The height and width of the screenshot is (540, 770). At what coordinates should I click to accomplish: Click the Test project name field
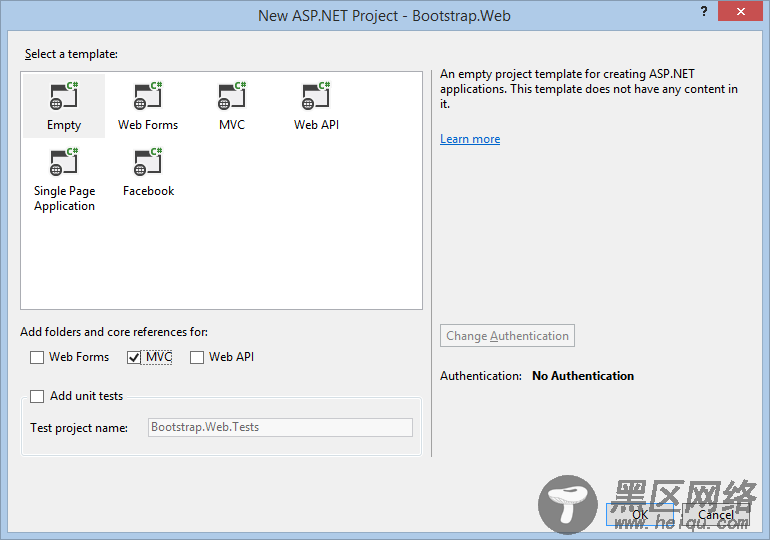280,427
